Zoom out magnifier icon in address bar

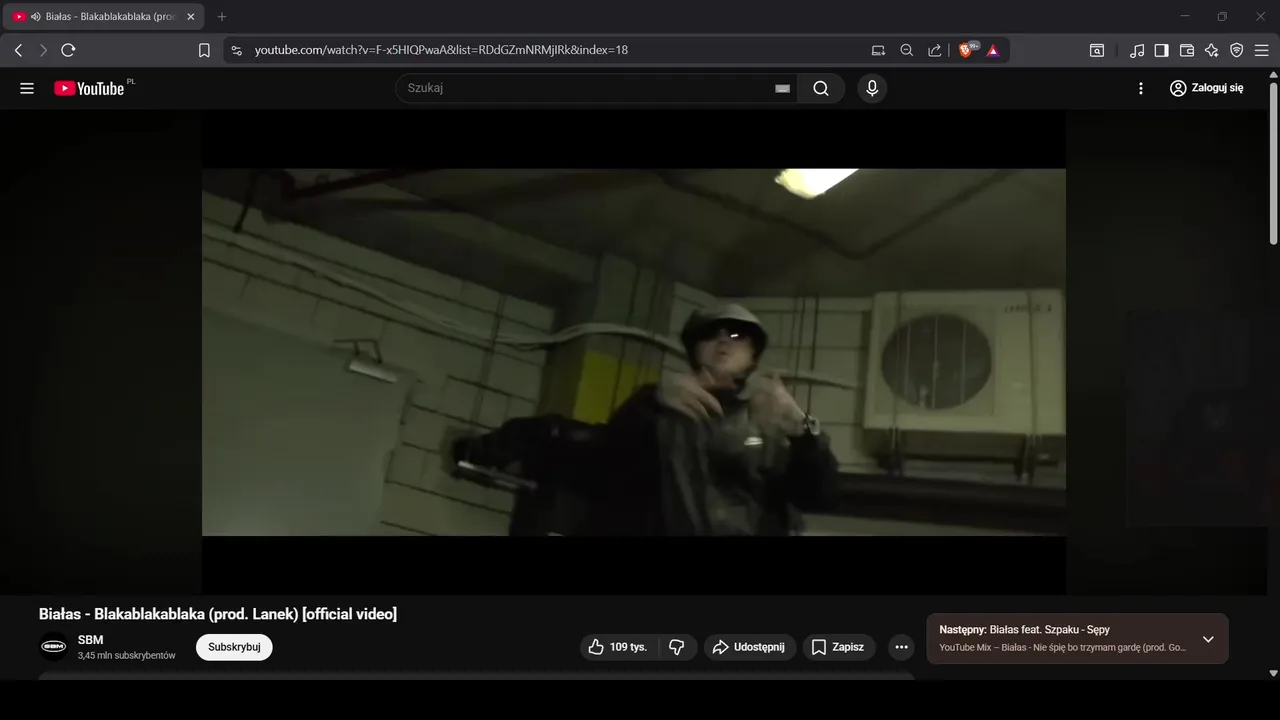coord(907,50)
